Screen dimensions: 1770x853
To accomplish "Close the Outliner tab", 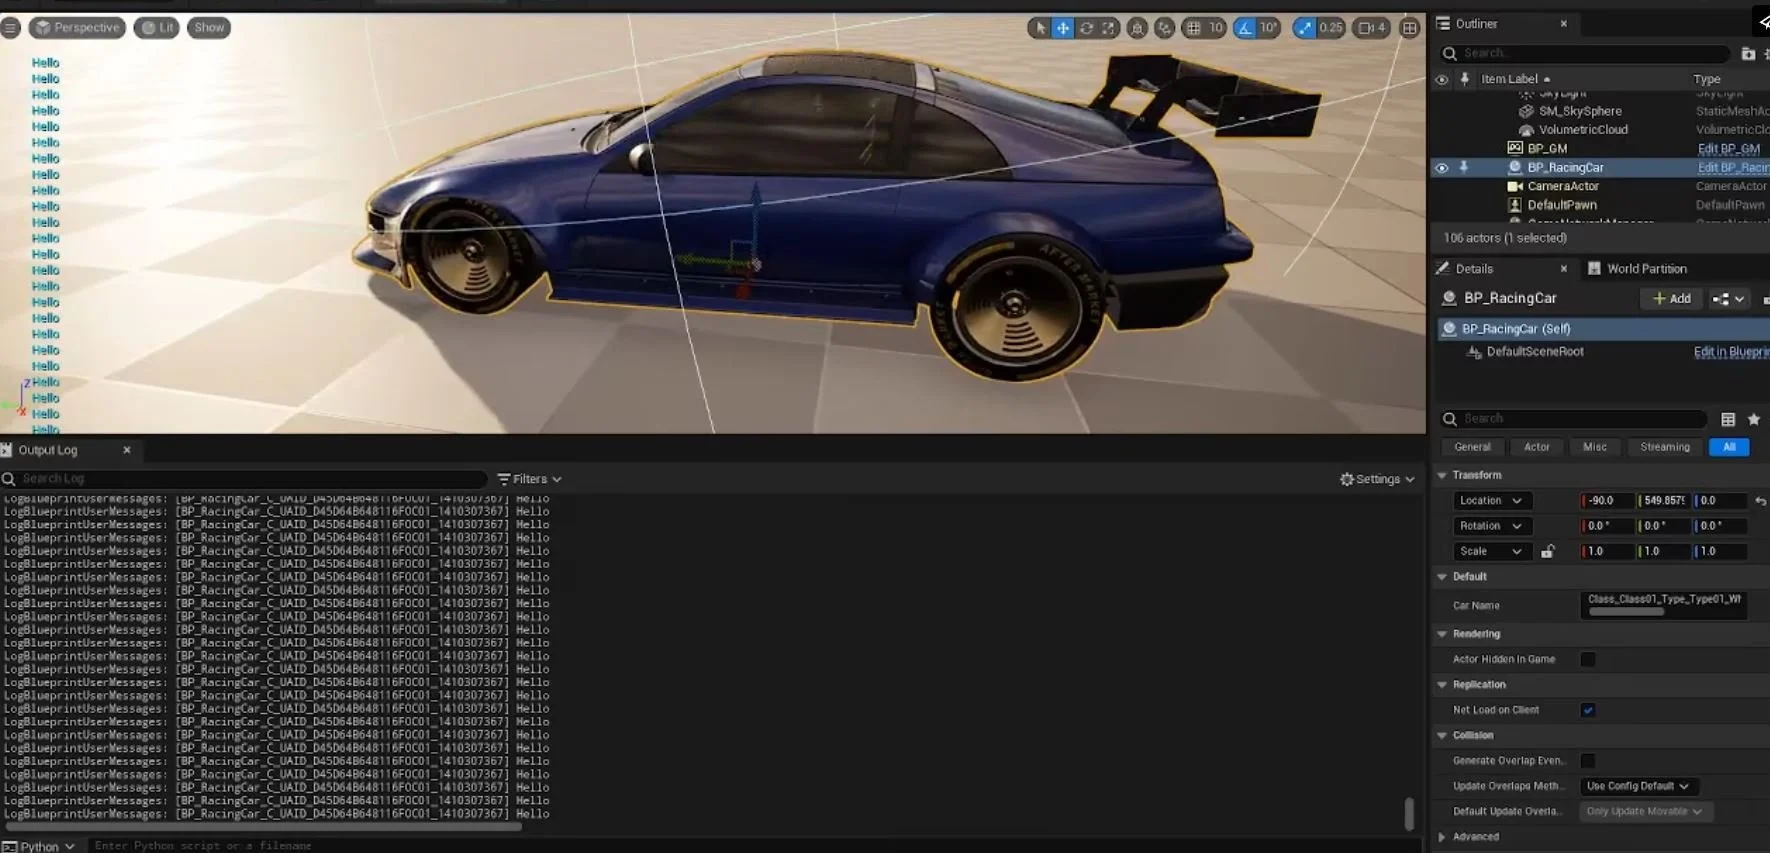I will (1564, 24).
